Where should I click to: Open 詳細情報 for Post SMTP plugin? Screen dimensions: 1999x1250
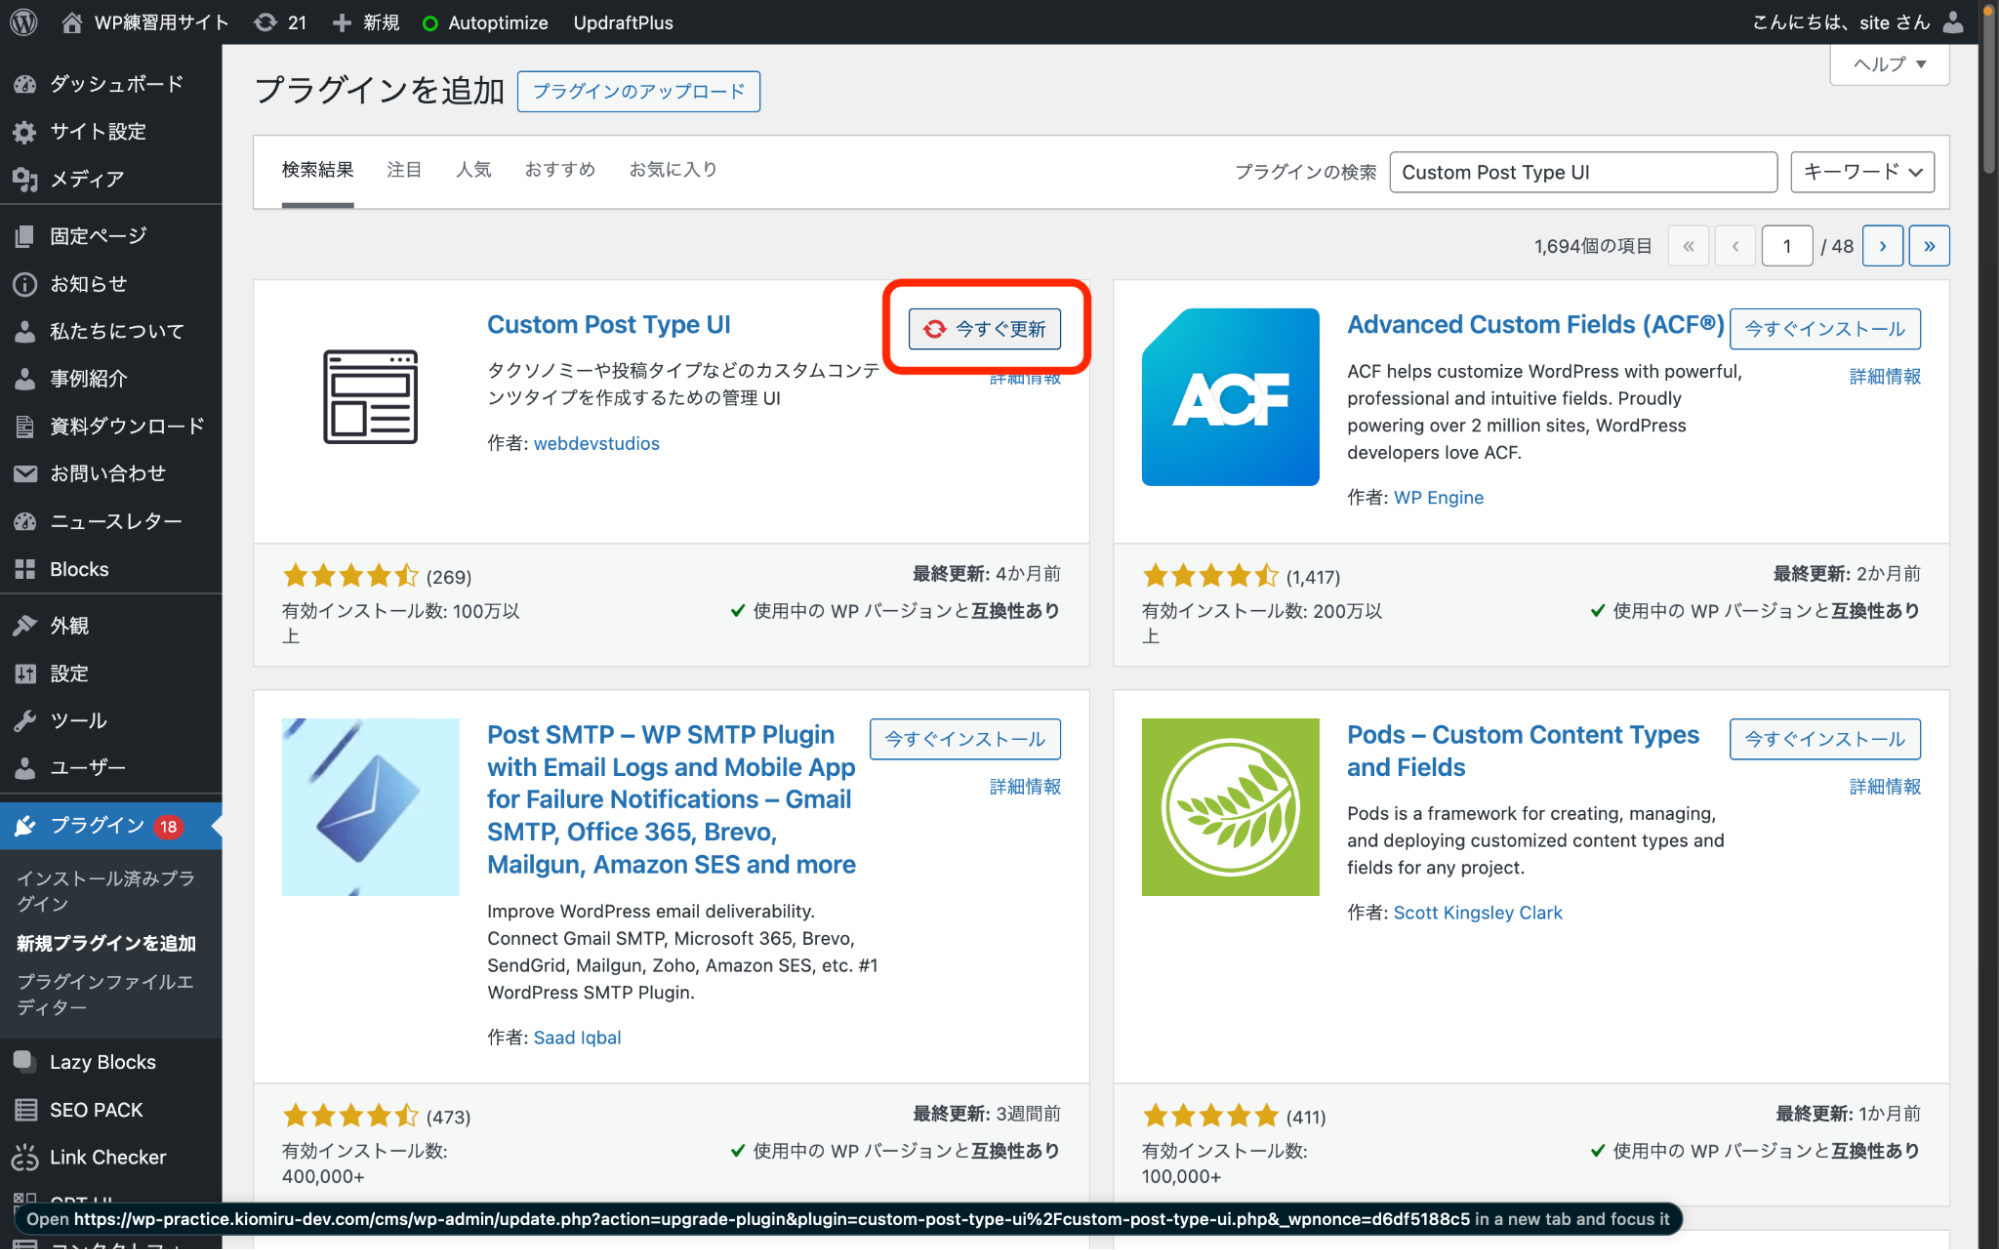pos(1025,787)
